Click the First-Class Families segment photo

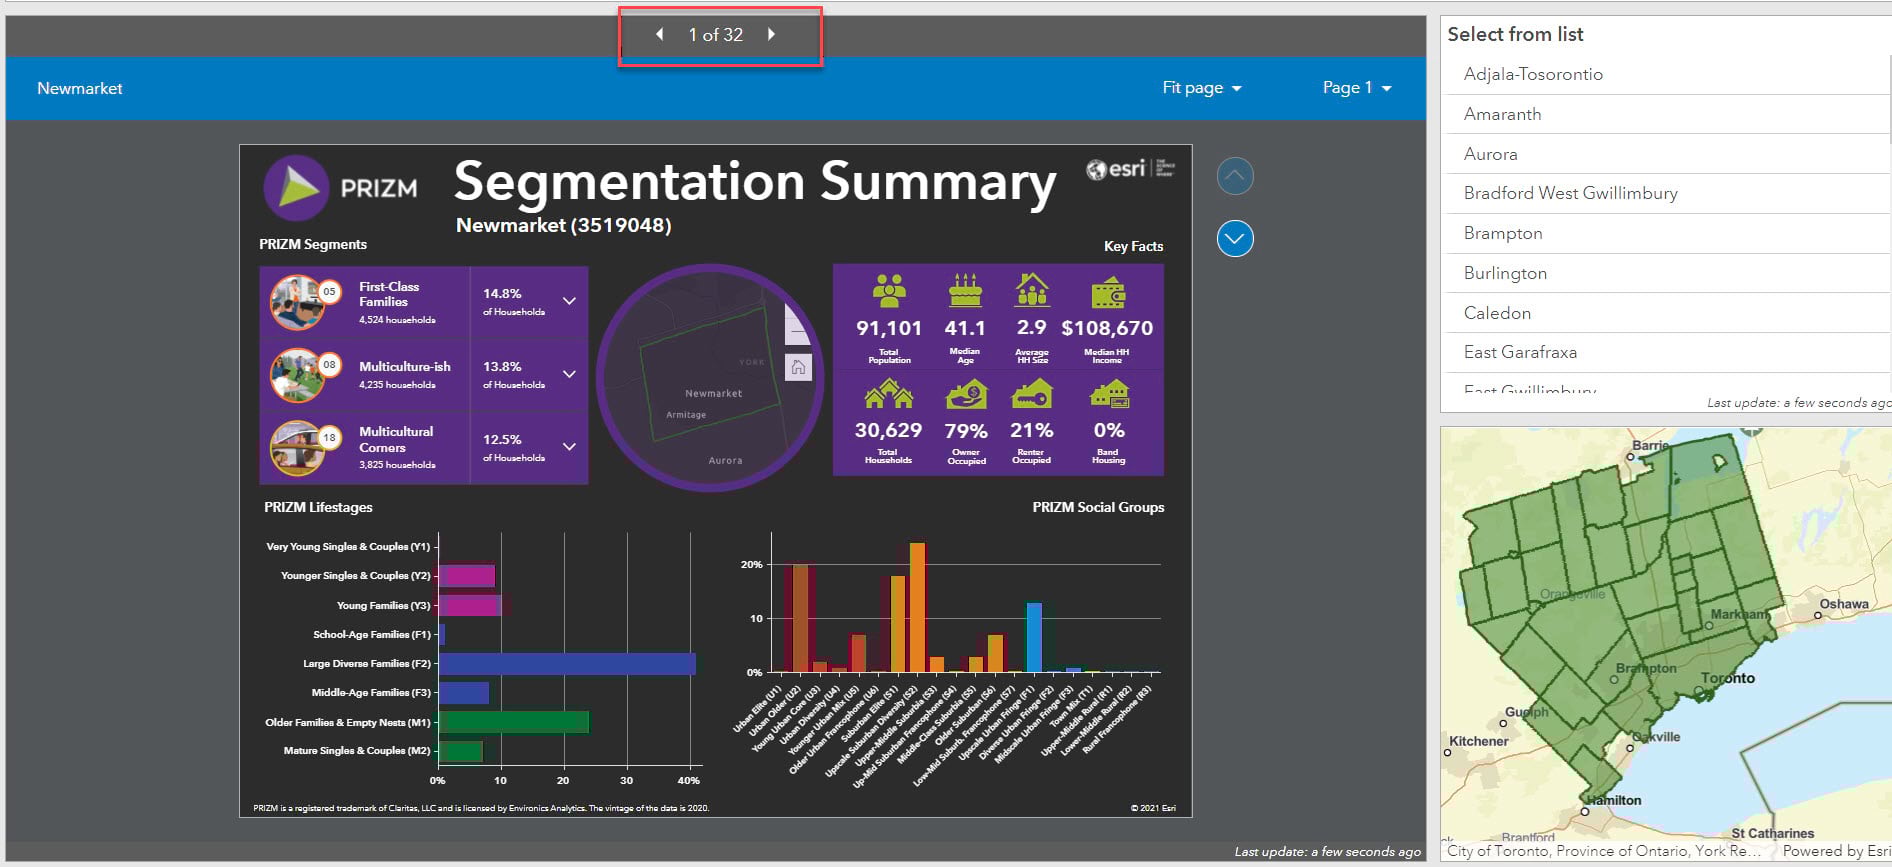[297, 303]
